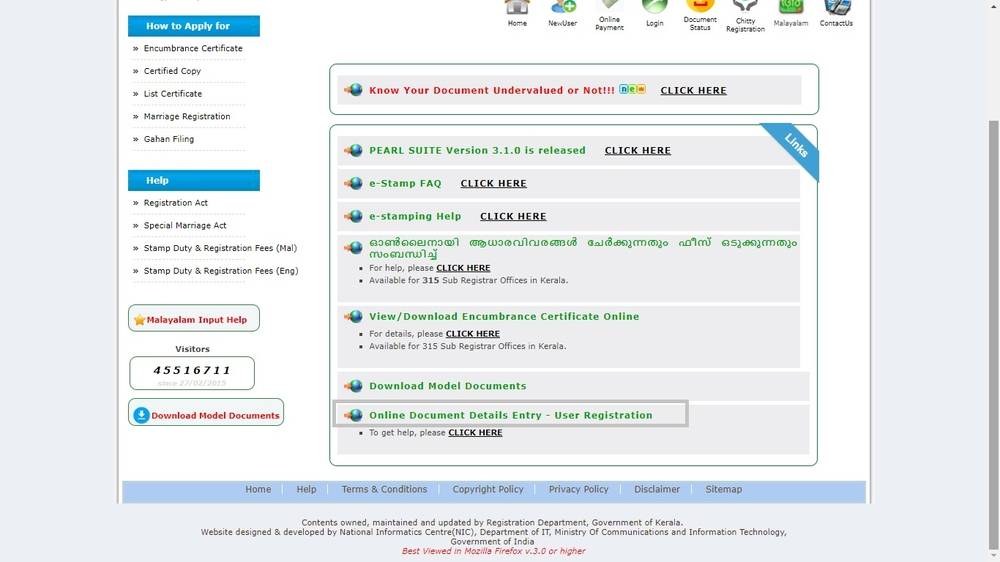Open the Online Payment icon
This screenshot has height=562, width=1000.
click(609, 6)
